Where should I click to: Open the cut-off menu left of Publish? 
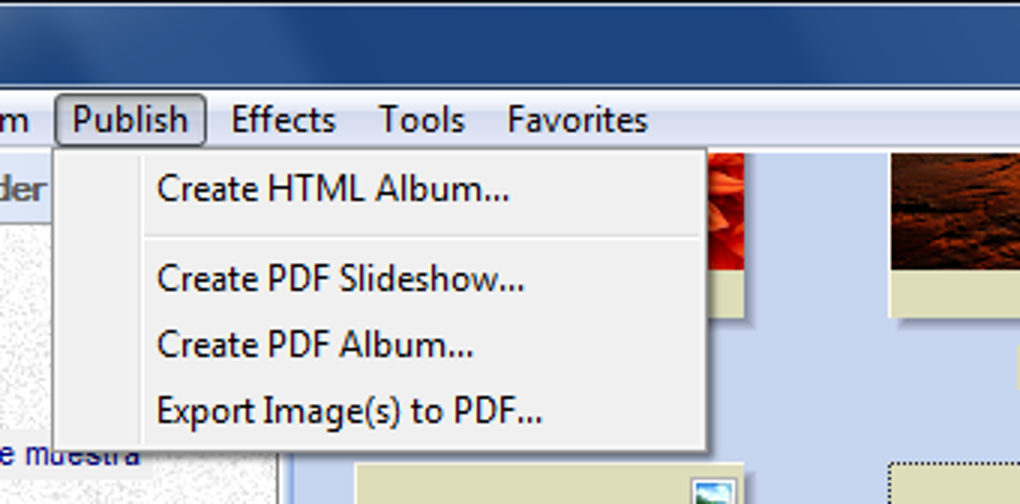[16, 120]
